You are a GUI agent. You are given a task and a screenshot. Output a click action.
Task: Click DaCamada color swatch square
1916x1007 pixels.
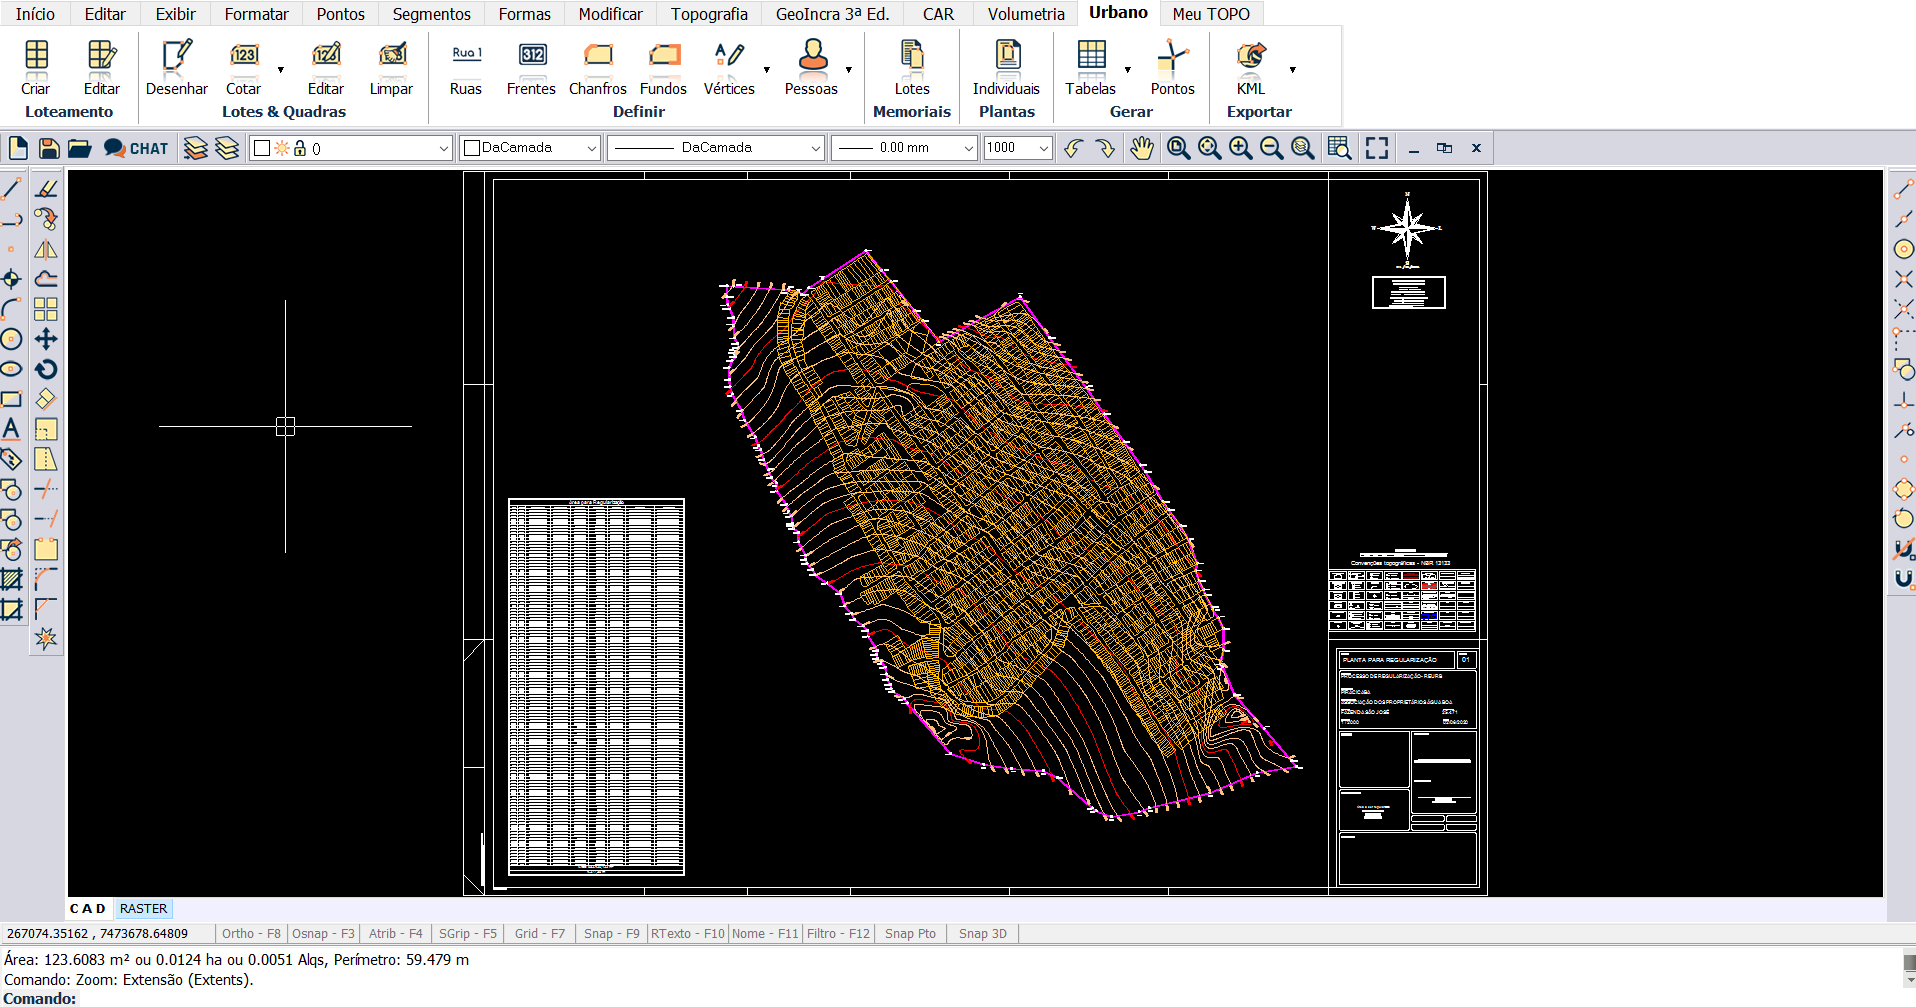point(473,148)
